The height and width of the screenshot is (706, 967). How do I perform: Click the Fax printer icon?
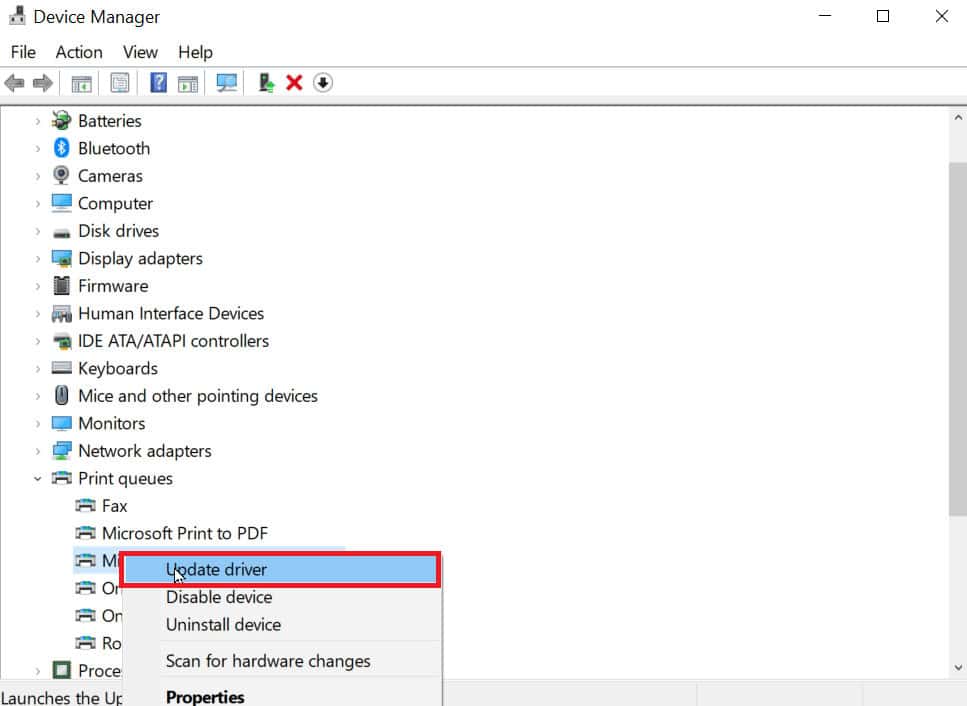pyautogui.click(x=85, y=506)
